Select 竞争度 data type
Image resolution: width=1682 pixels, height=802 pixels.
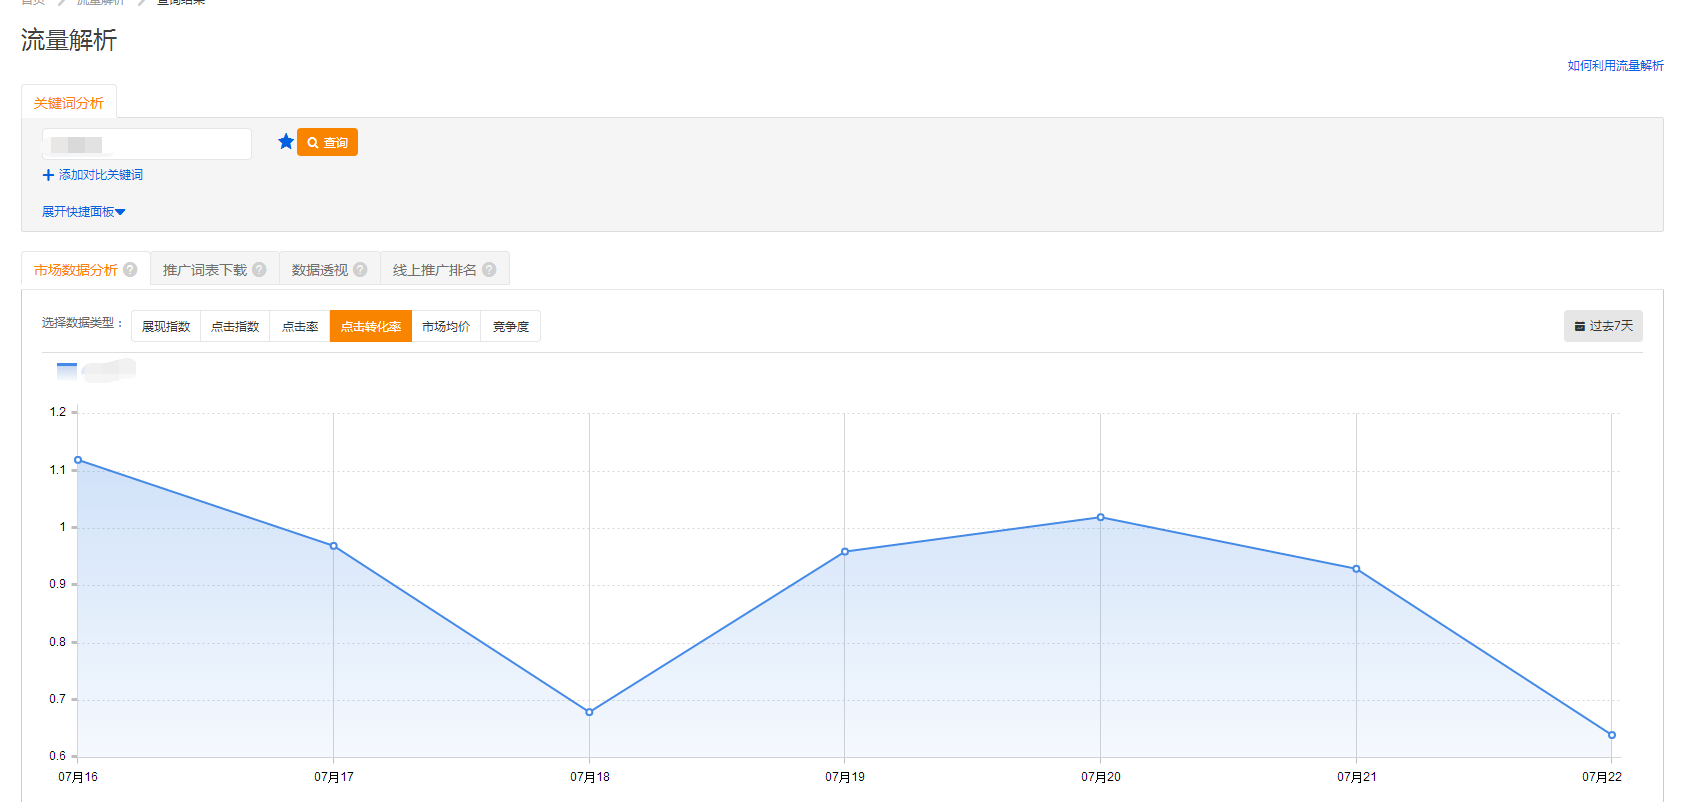511,327
